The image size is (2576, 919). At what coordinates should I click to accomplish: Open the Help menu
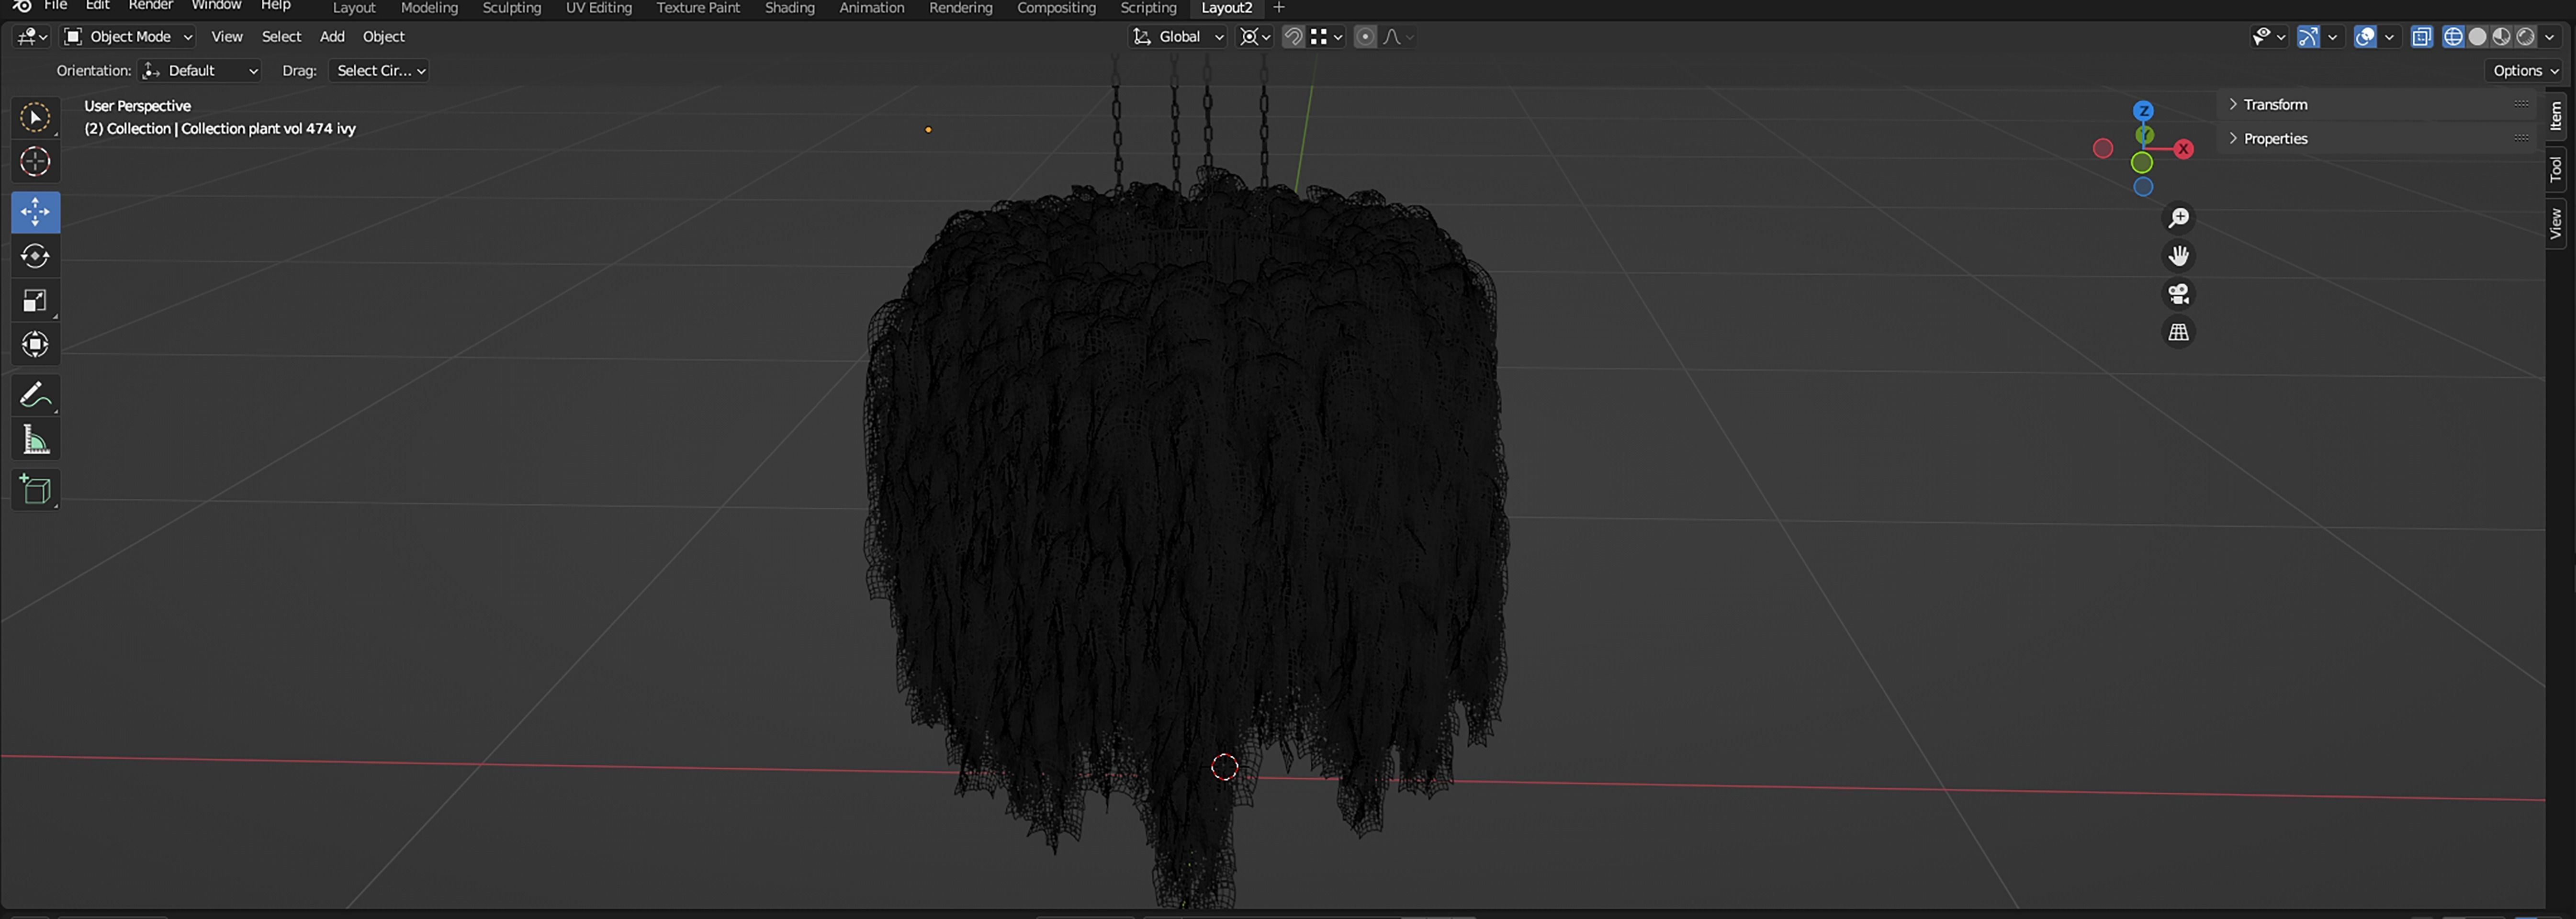point(276,6)
